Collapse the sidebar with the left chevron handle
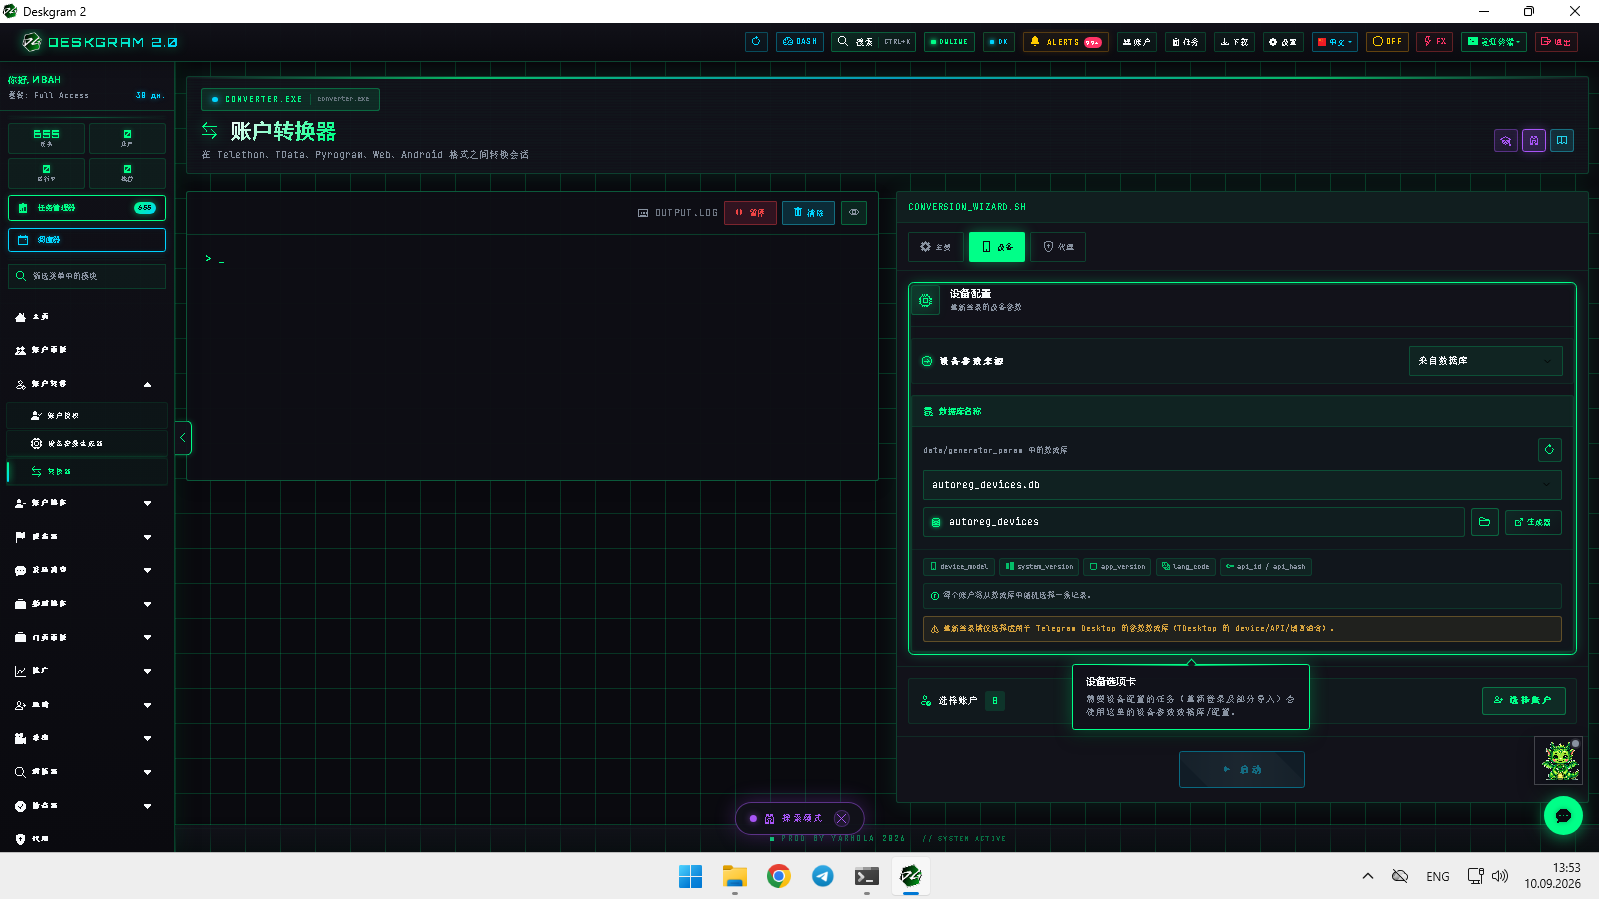 tap(183, 438)
